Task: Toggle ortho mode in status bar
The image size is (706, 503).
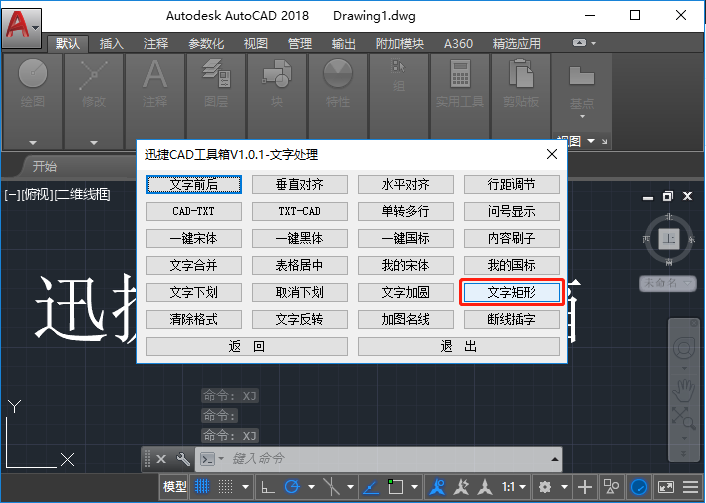Action: coord(268,487)
